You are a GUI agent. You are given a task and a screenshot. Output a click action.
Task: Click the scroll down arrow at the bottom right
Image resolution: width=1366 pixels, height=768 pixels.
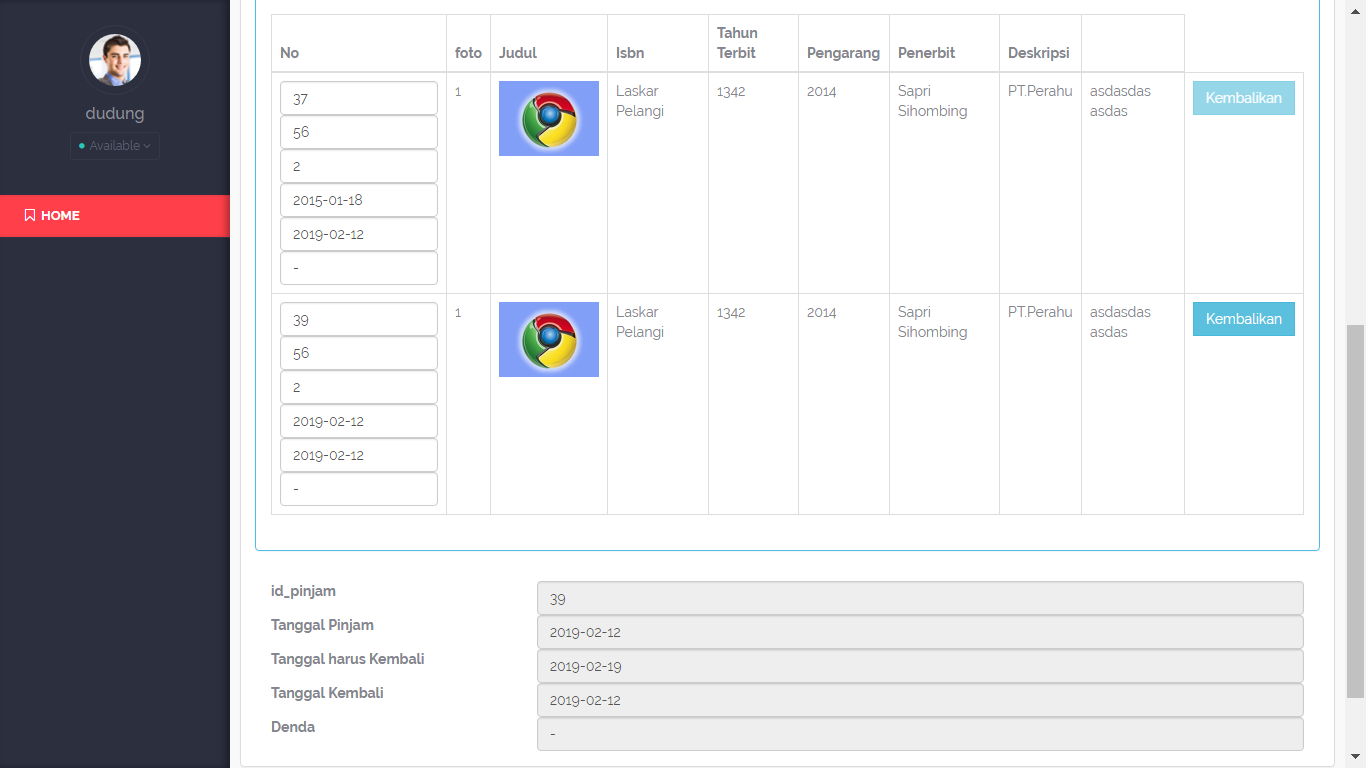[x=1356, y=758]
